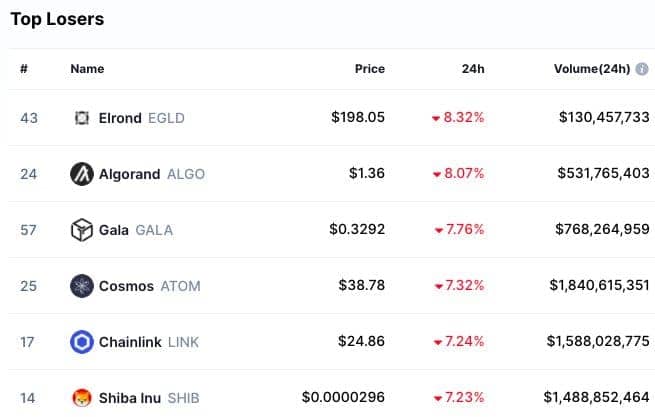Click the Chainlink hexagon logo icon

[81, 342]
